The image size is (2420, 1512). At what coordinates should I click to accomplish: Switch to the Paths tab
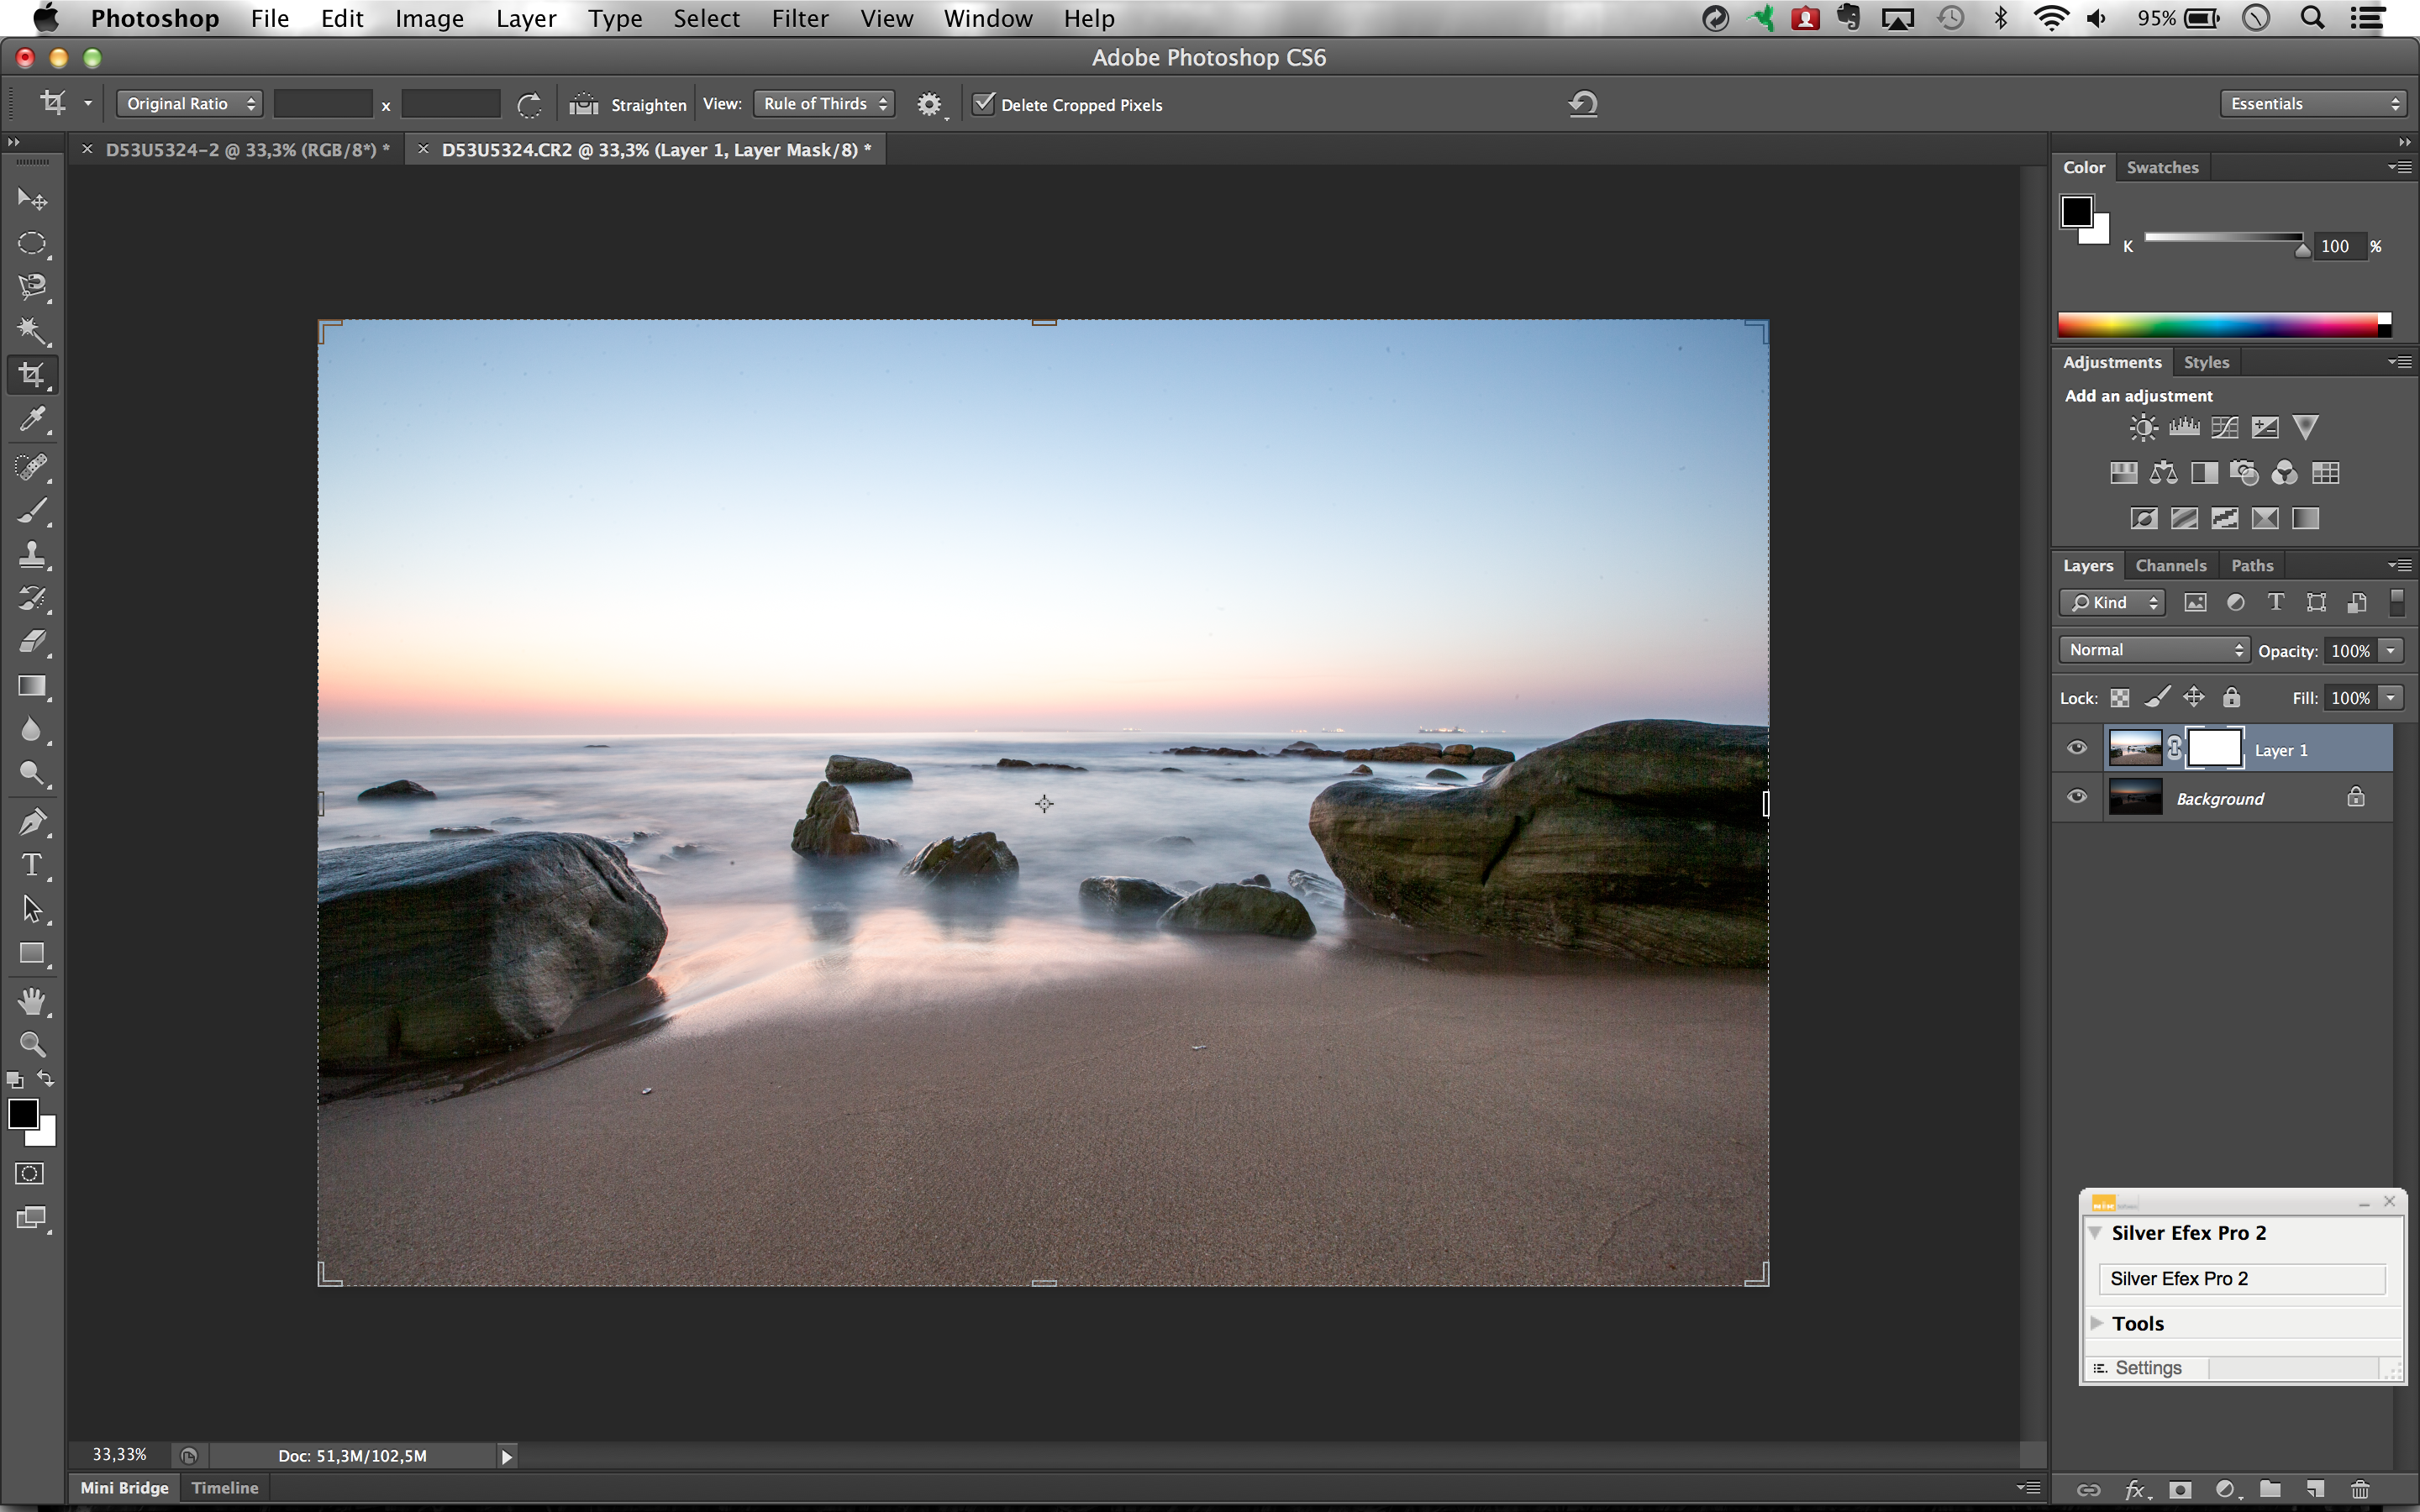click(2251, 564)
